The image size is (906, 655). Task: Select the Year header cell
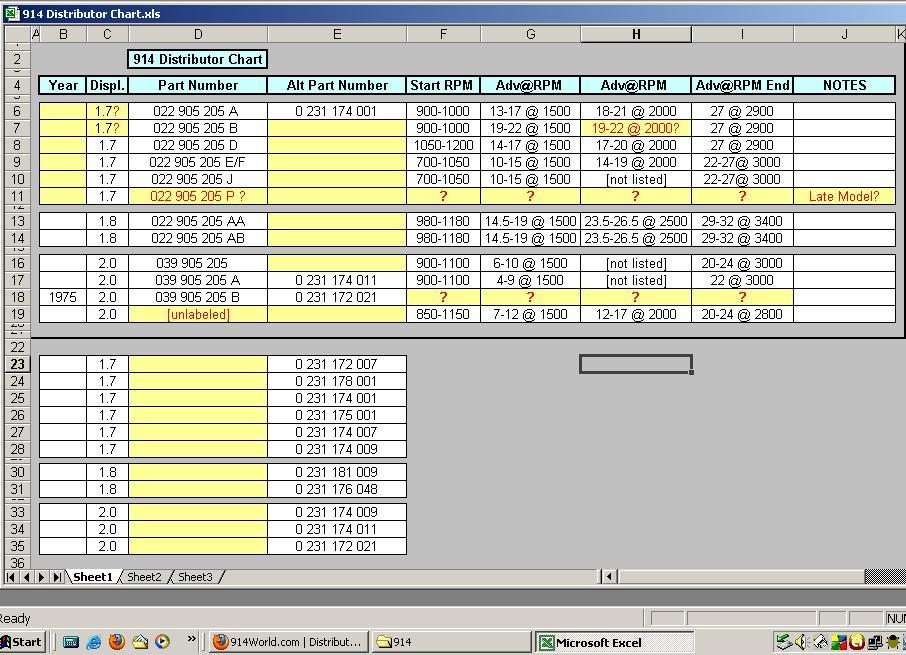[x=62, y=85]
